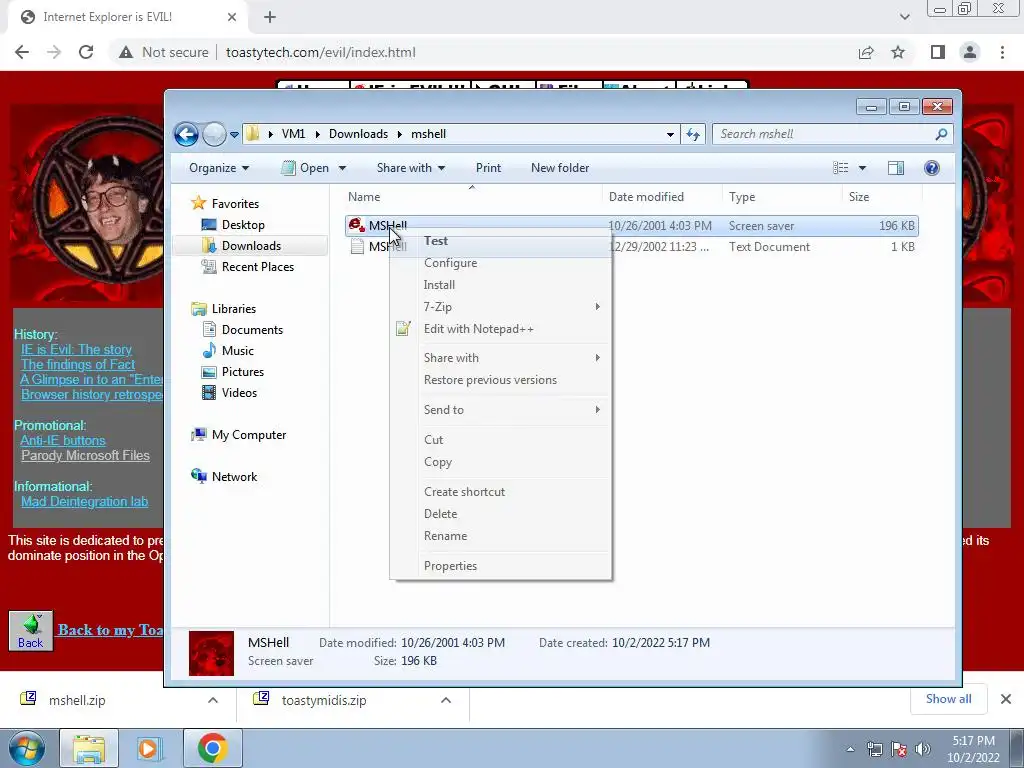Image resolution: width=1024 pixels, height=768 pixels.
Task: Sort by the Name column header
Action: [472, 197]
